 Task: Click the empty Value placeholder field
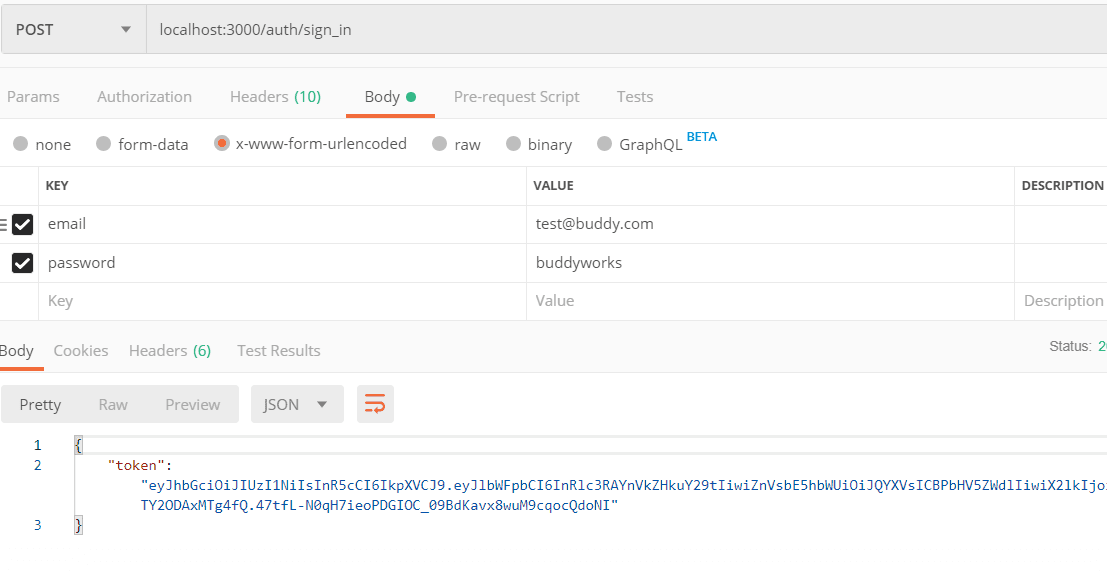(770, 301)
